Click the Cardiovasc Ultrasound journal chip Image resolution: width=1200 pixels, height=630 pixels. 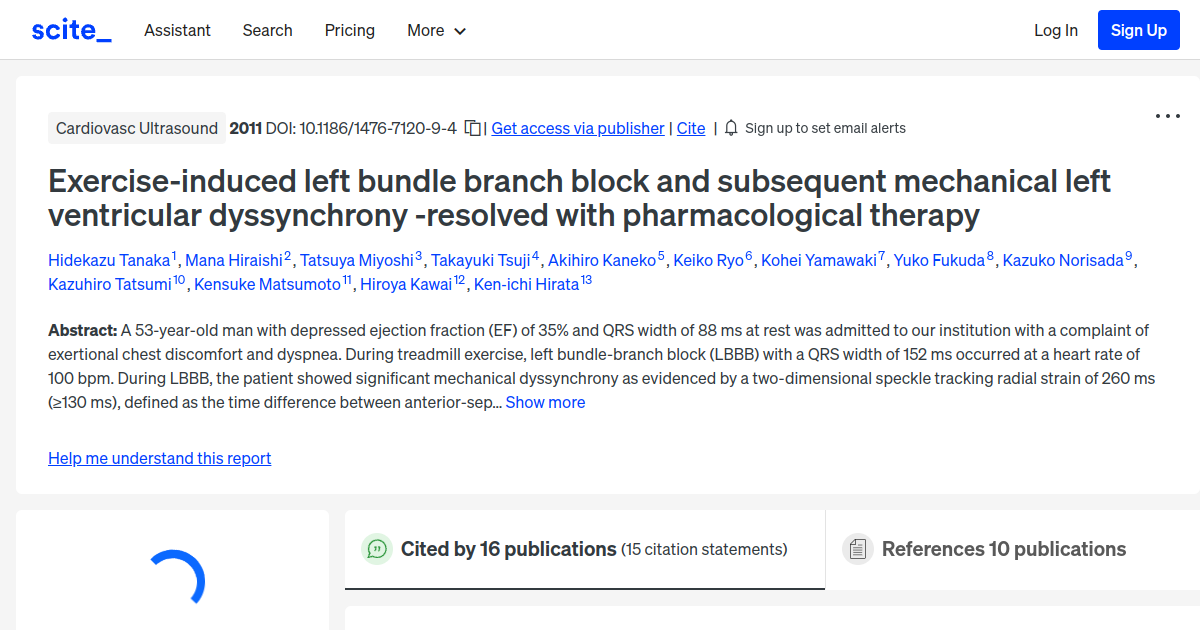tap(137, 128)
